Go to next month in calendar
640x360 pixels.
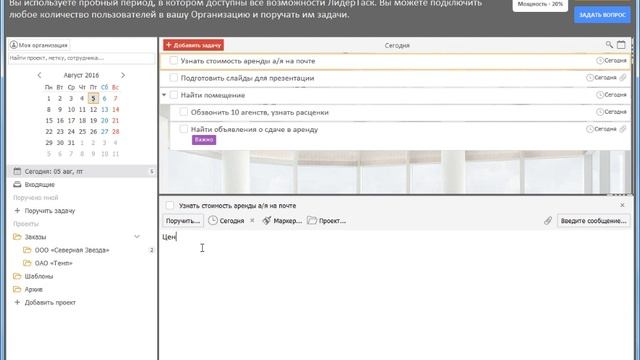click(123, 75)
